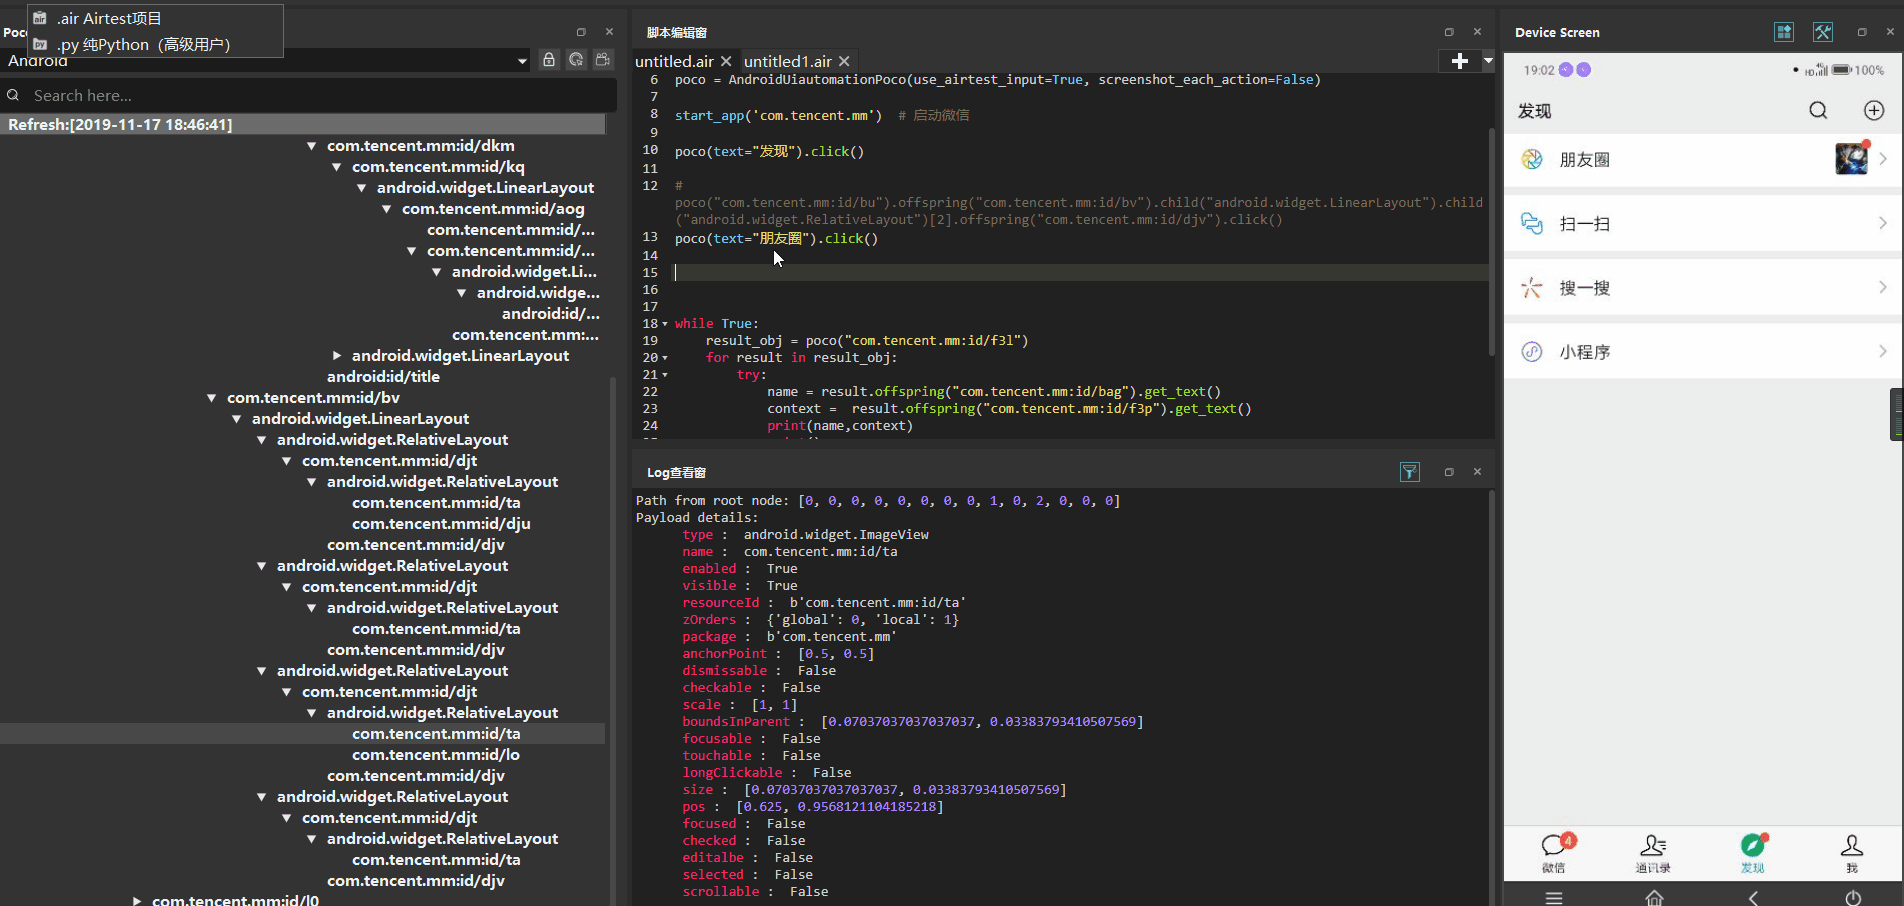Open the Device Screen layout blocks icon
The width and height of the screenshot is (1904, 906).
coord(1784,32)
